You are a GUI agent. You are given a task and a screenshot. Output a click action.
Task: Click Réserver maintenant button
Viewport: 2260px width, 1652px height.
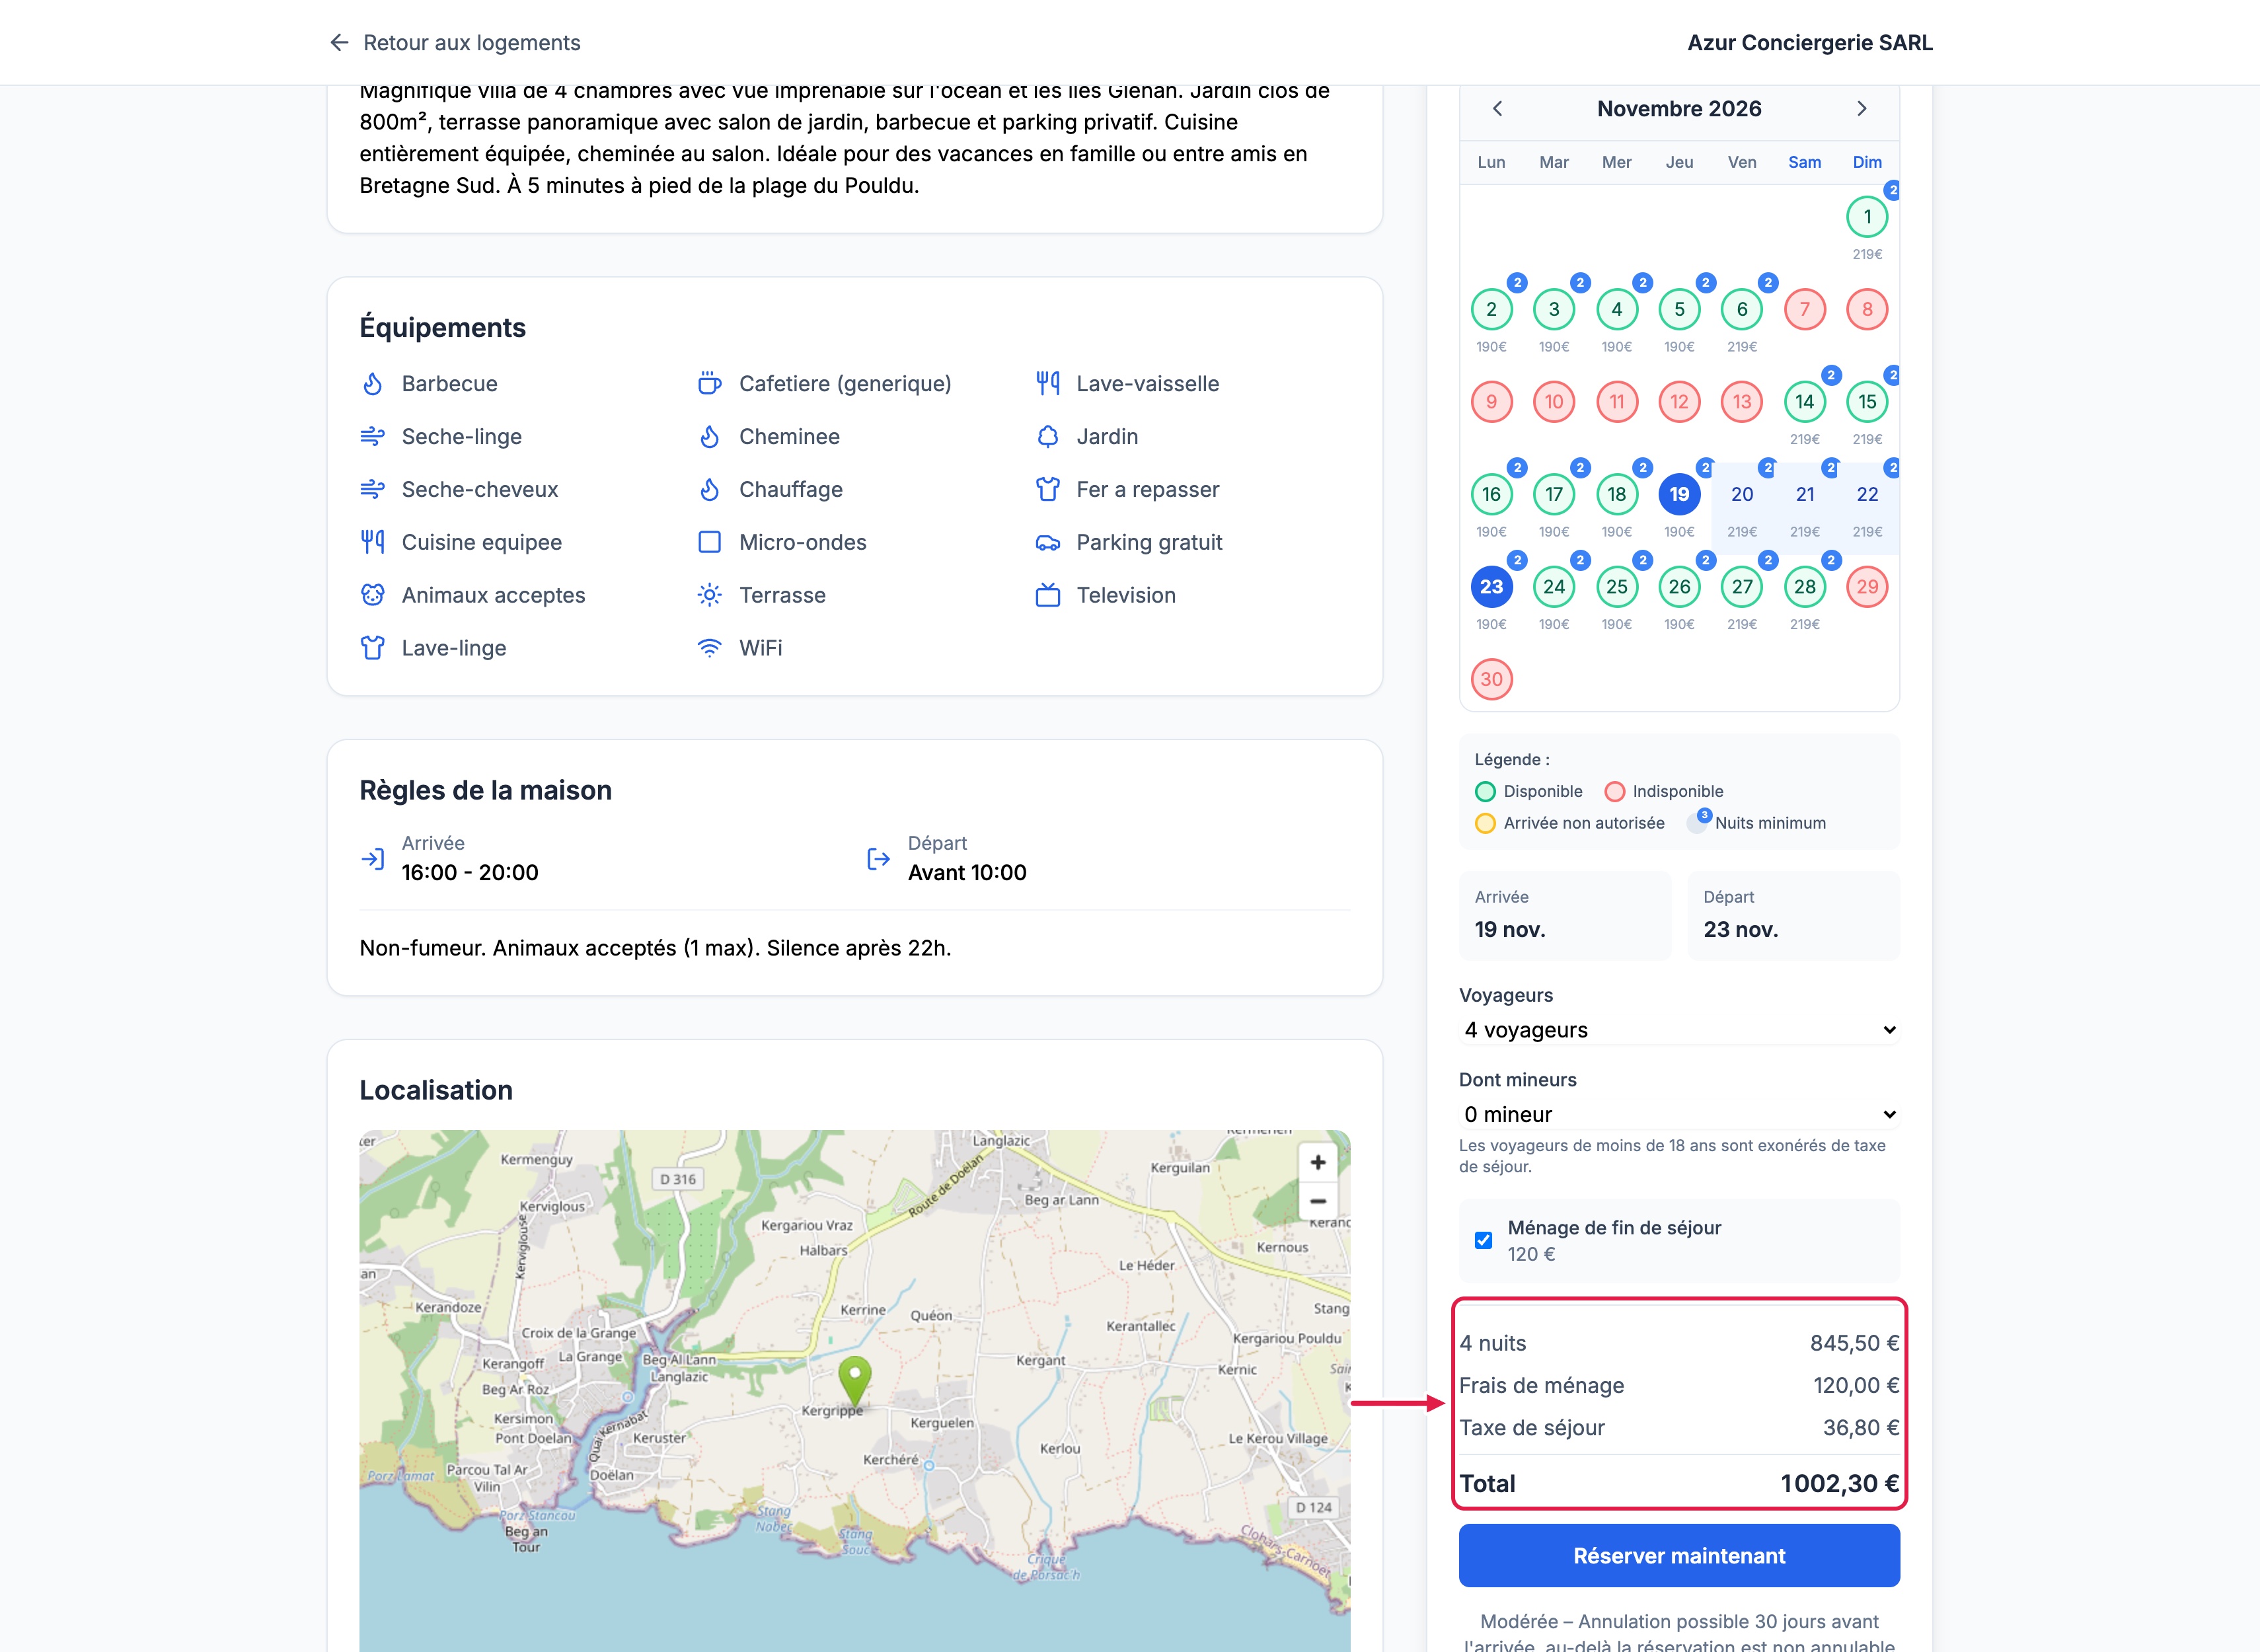pos(1680,1556)
